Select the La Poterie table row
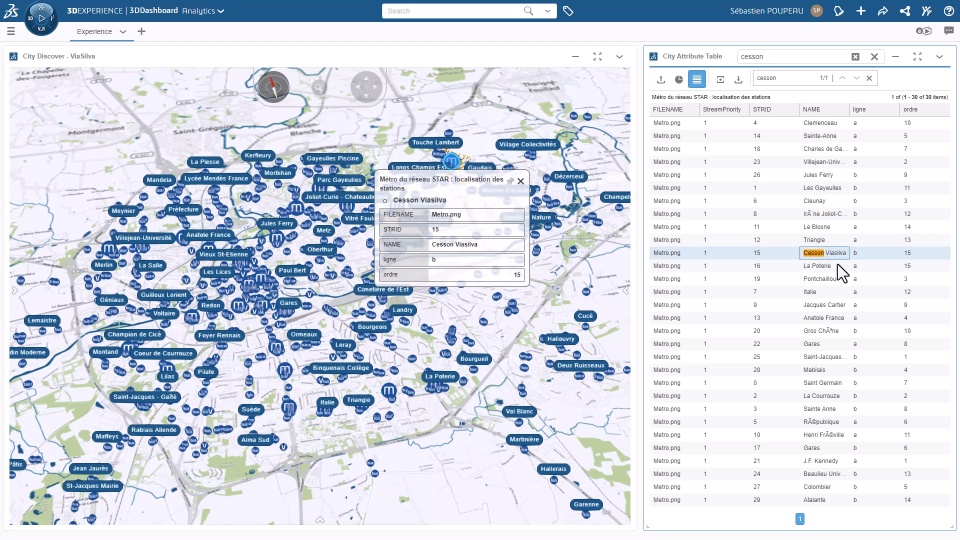This screenshot has height=540, width=960. click(800, 266)
